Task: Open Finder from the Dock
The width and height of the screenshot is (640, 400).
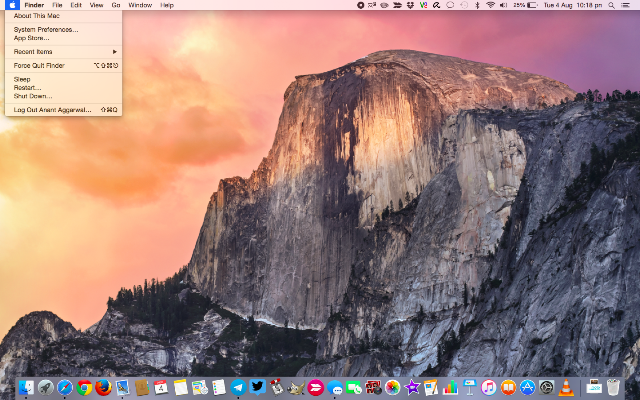Action: [x=26, y=387]
